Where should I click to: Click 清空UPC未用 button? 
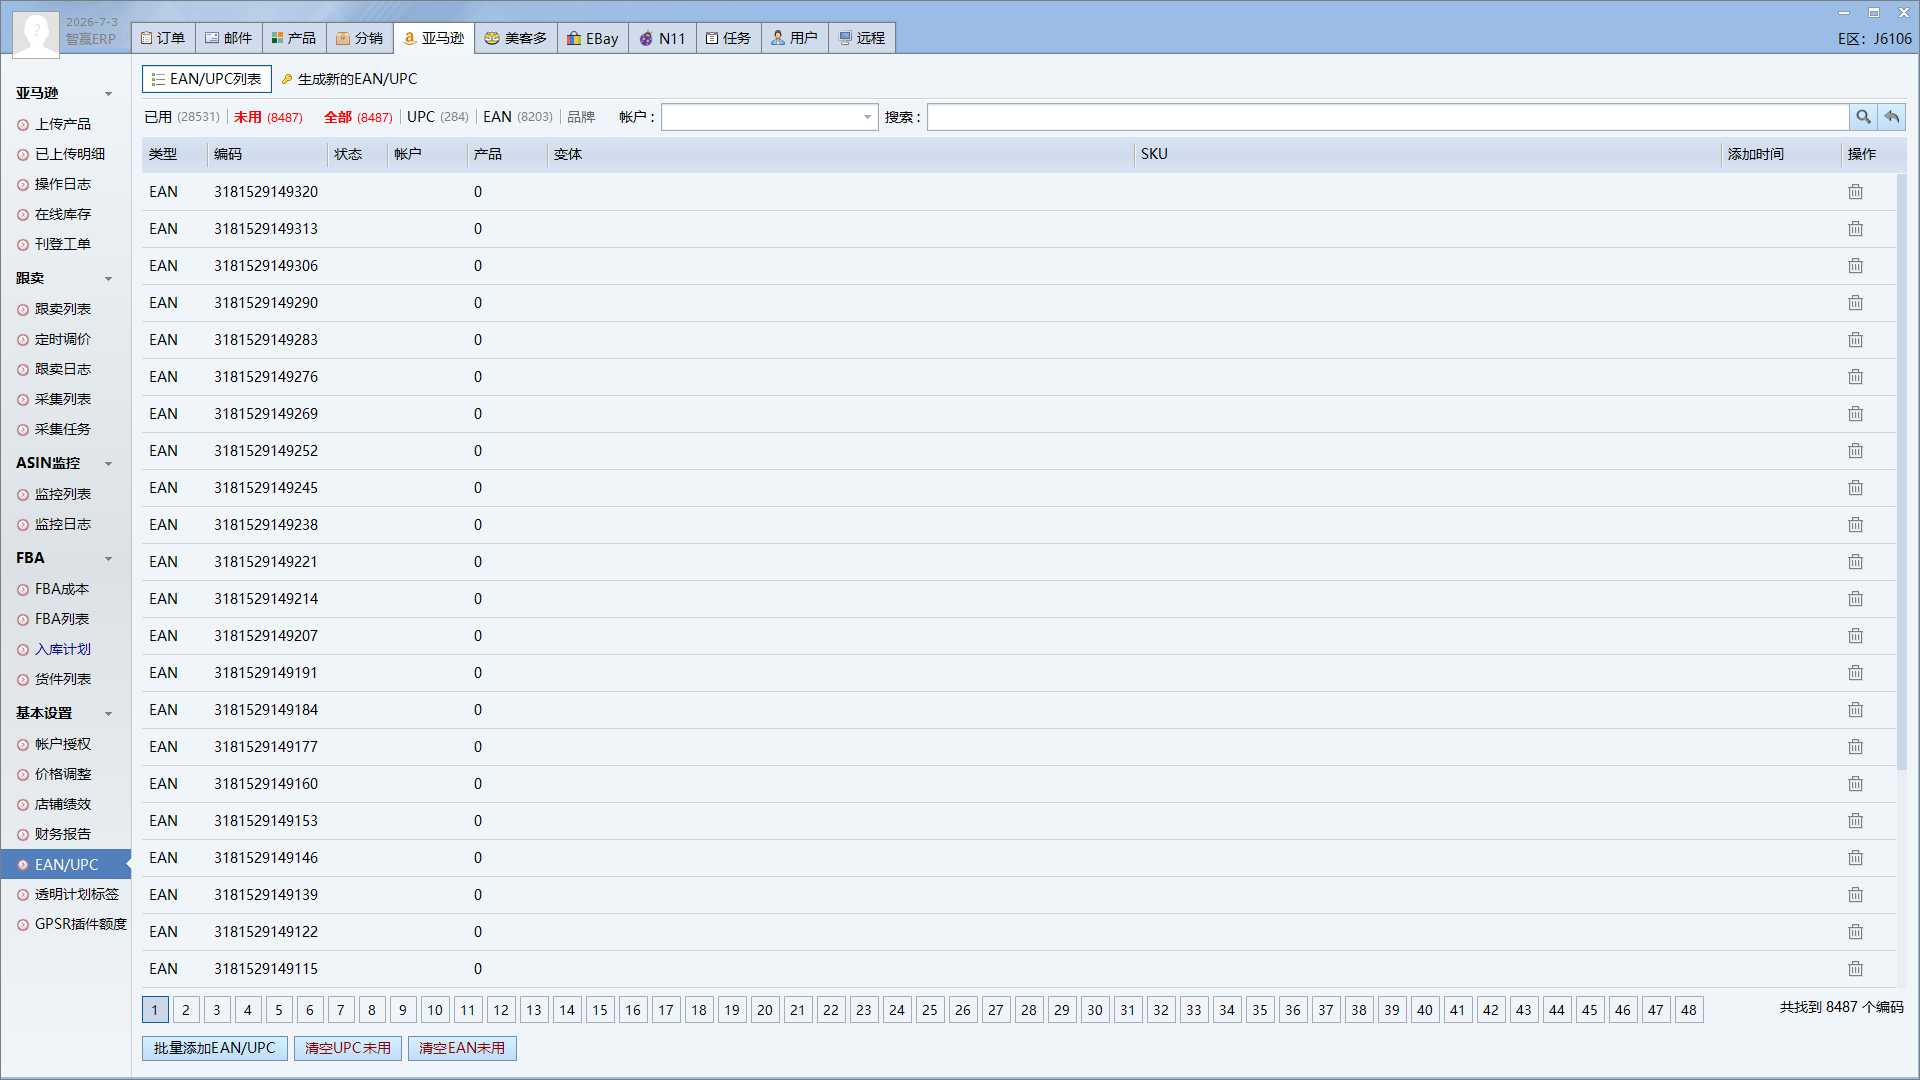tap(348, 1048)
